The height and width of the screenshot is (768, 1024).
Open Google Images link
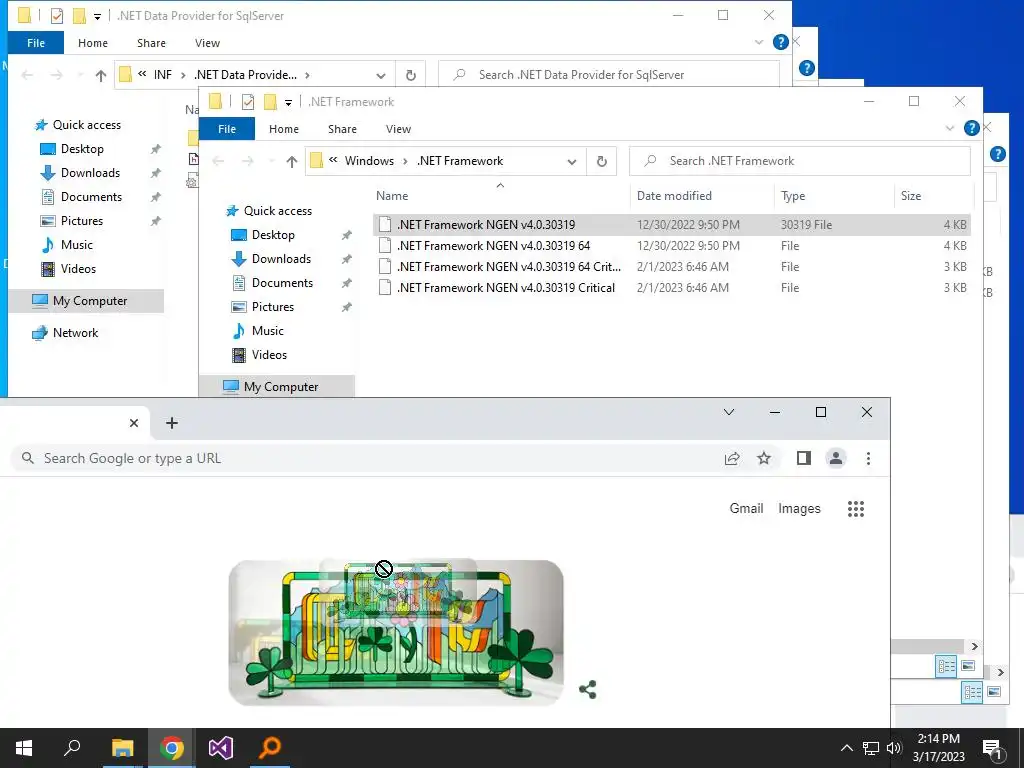click(799, 509)
